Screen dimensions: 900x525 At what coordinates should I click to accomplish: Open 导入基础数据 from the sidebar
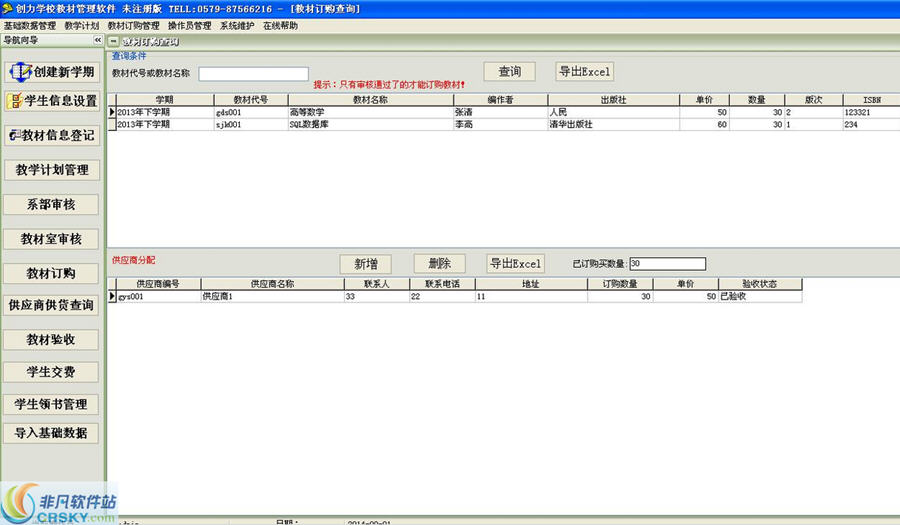pyautogui.click(x=51, y=433)
